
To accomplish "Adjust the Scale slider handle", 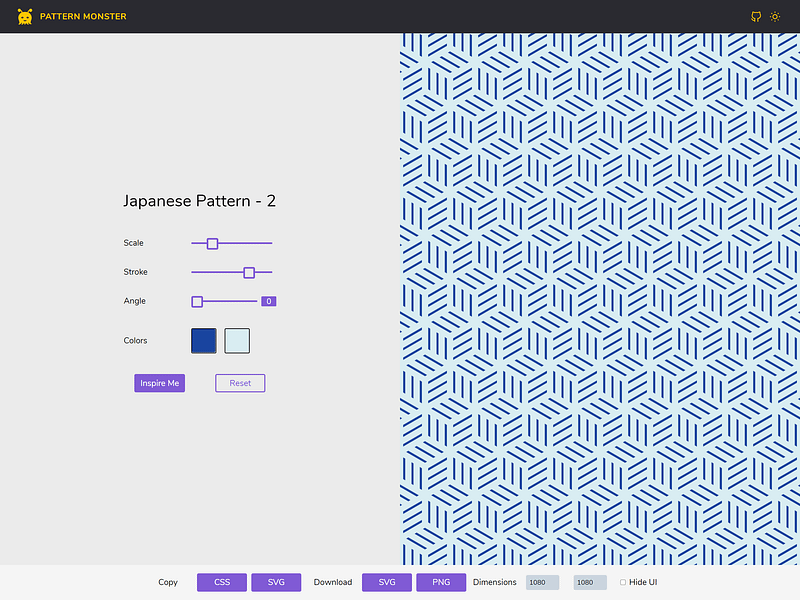I will click(x=212, y=242).
